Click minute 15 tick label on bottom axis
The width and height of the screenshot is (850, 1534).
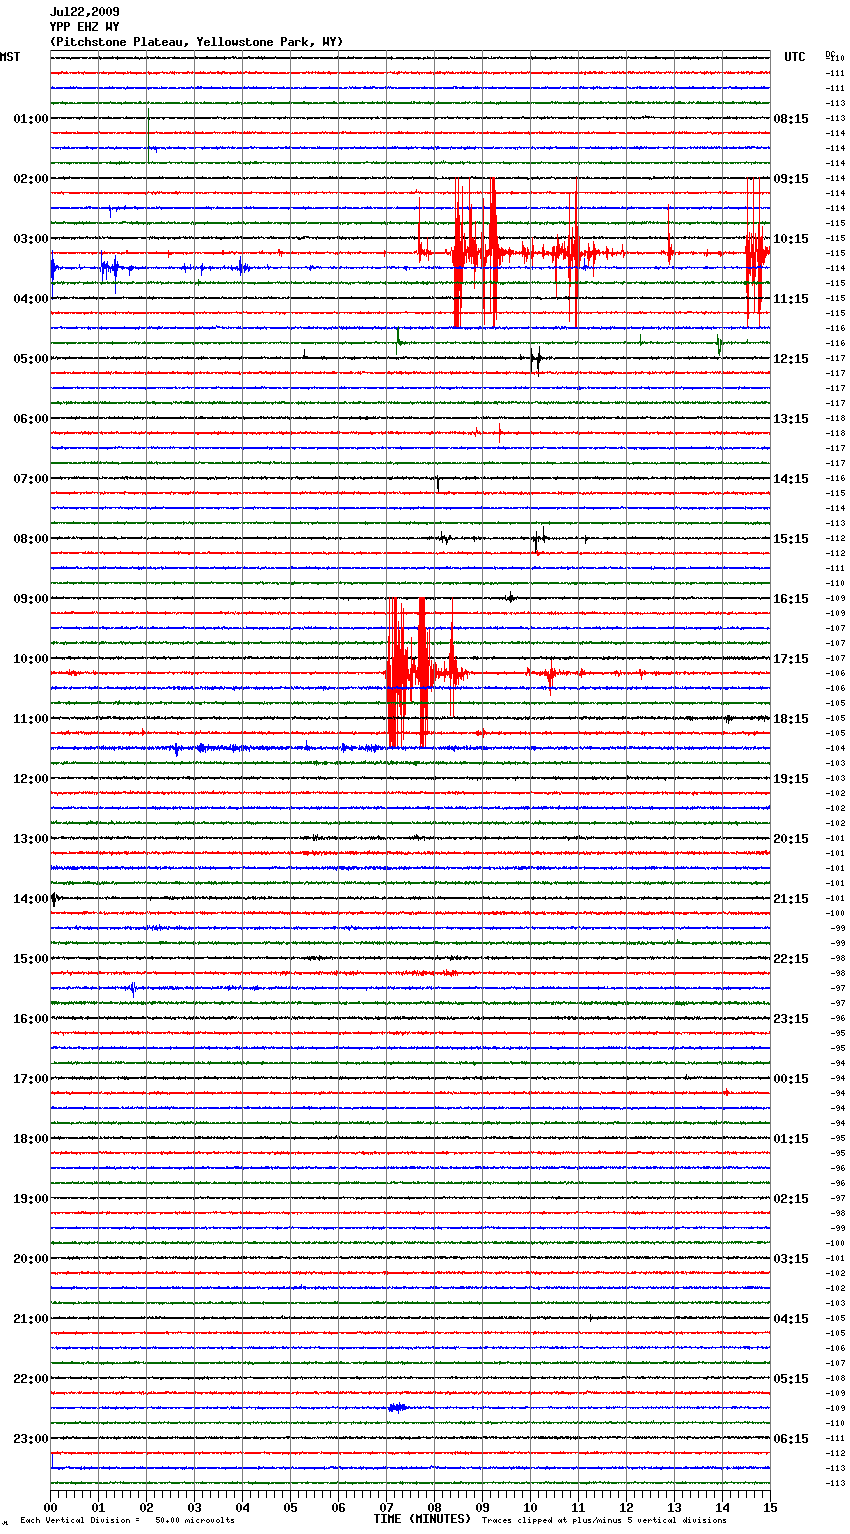tap(770, 1507)
